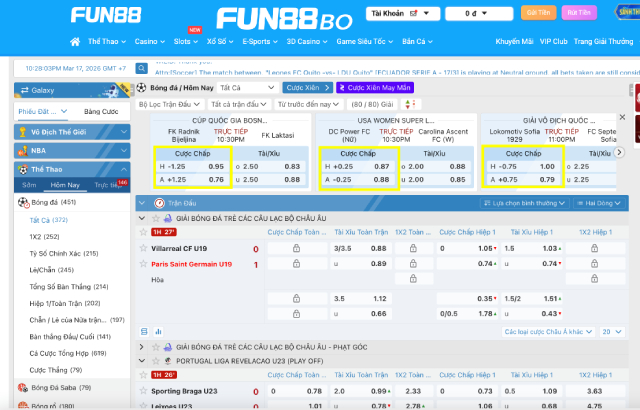640x410 pixels.
Task: Open Lựa chọn bình thường dropdown
Action: coord(524,203)
